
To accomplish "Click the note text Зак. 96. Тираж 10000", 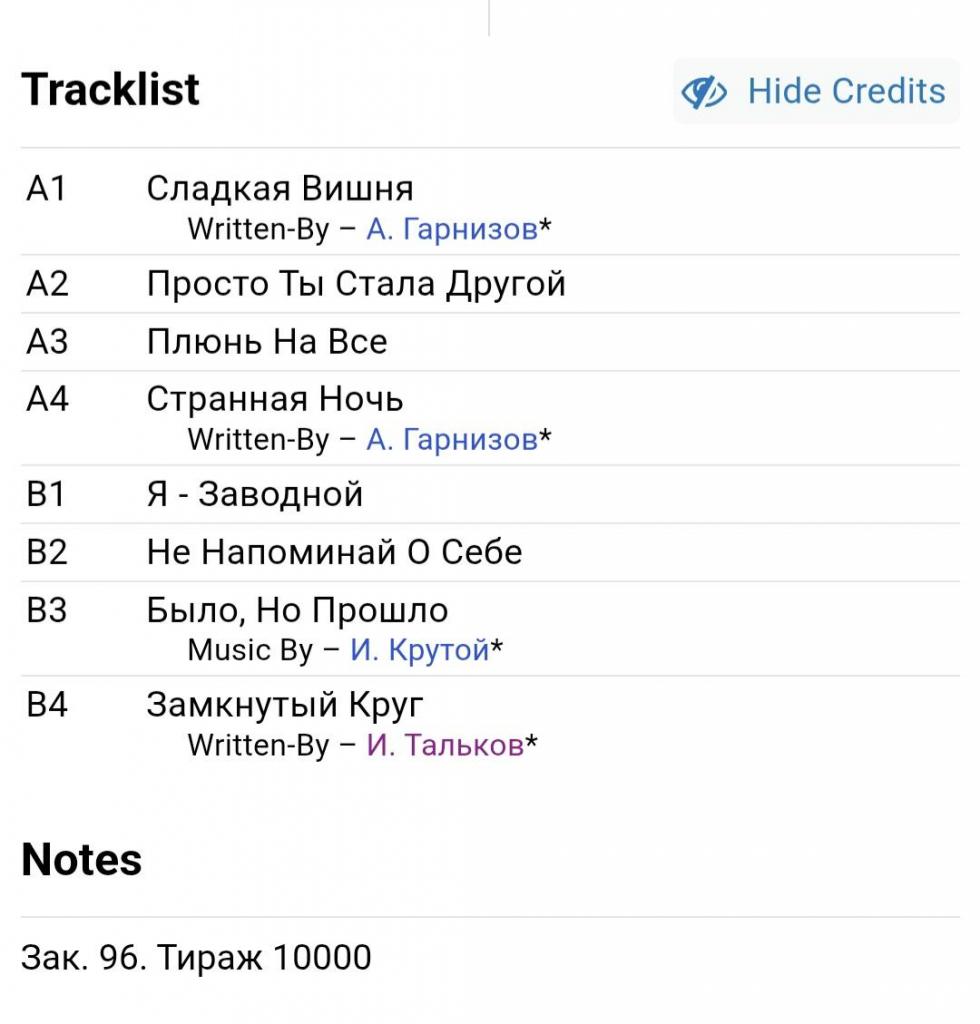I will click(197, 958).
